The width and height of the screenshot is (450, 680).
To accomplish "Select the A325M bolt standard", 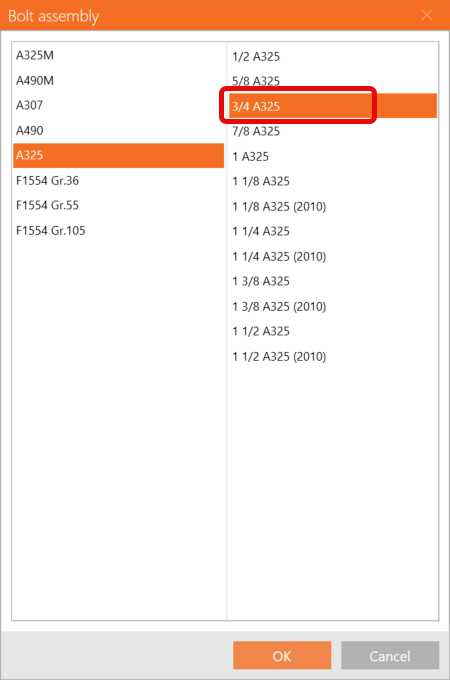I will (x=118, y=56).
